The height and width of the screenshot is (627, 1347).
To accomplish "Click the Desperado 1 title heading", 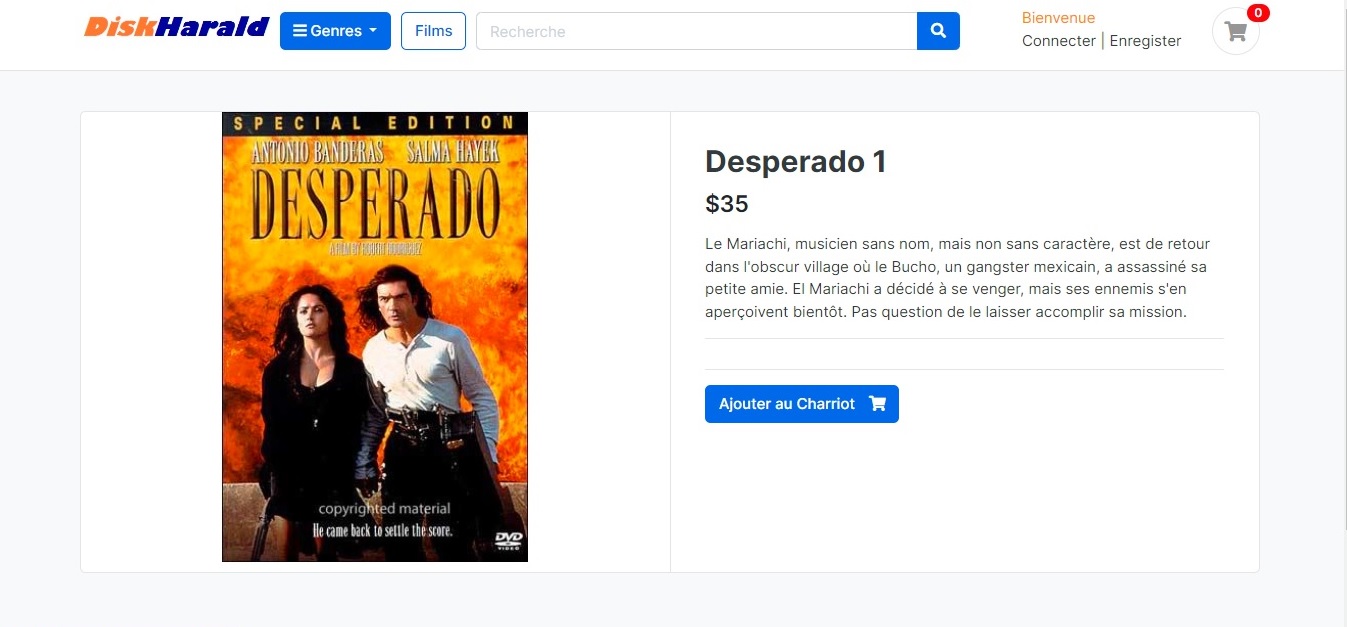I will 796,161.
